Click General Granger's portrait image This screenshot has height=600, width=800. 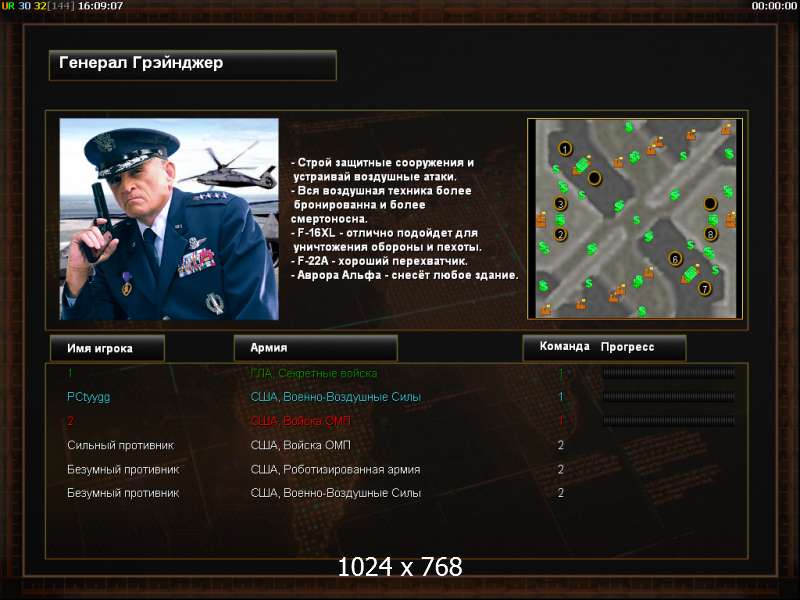tap(169, 219)
